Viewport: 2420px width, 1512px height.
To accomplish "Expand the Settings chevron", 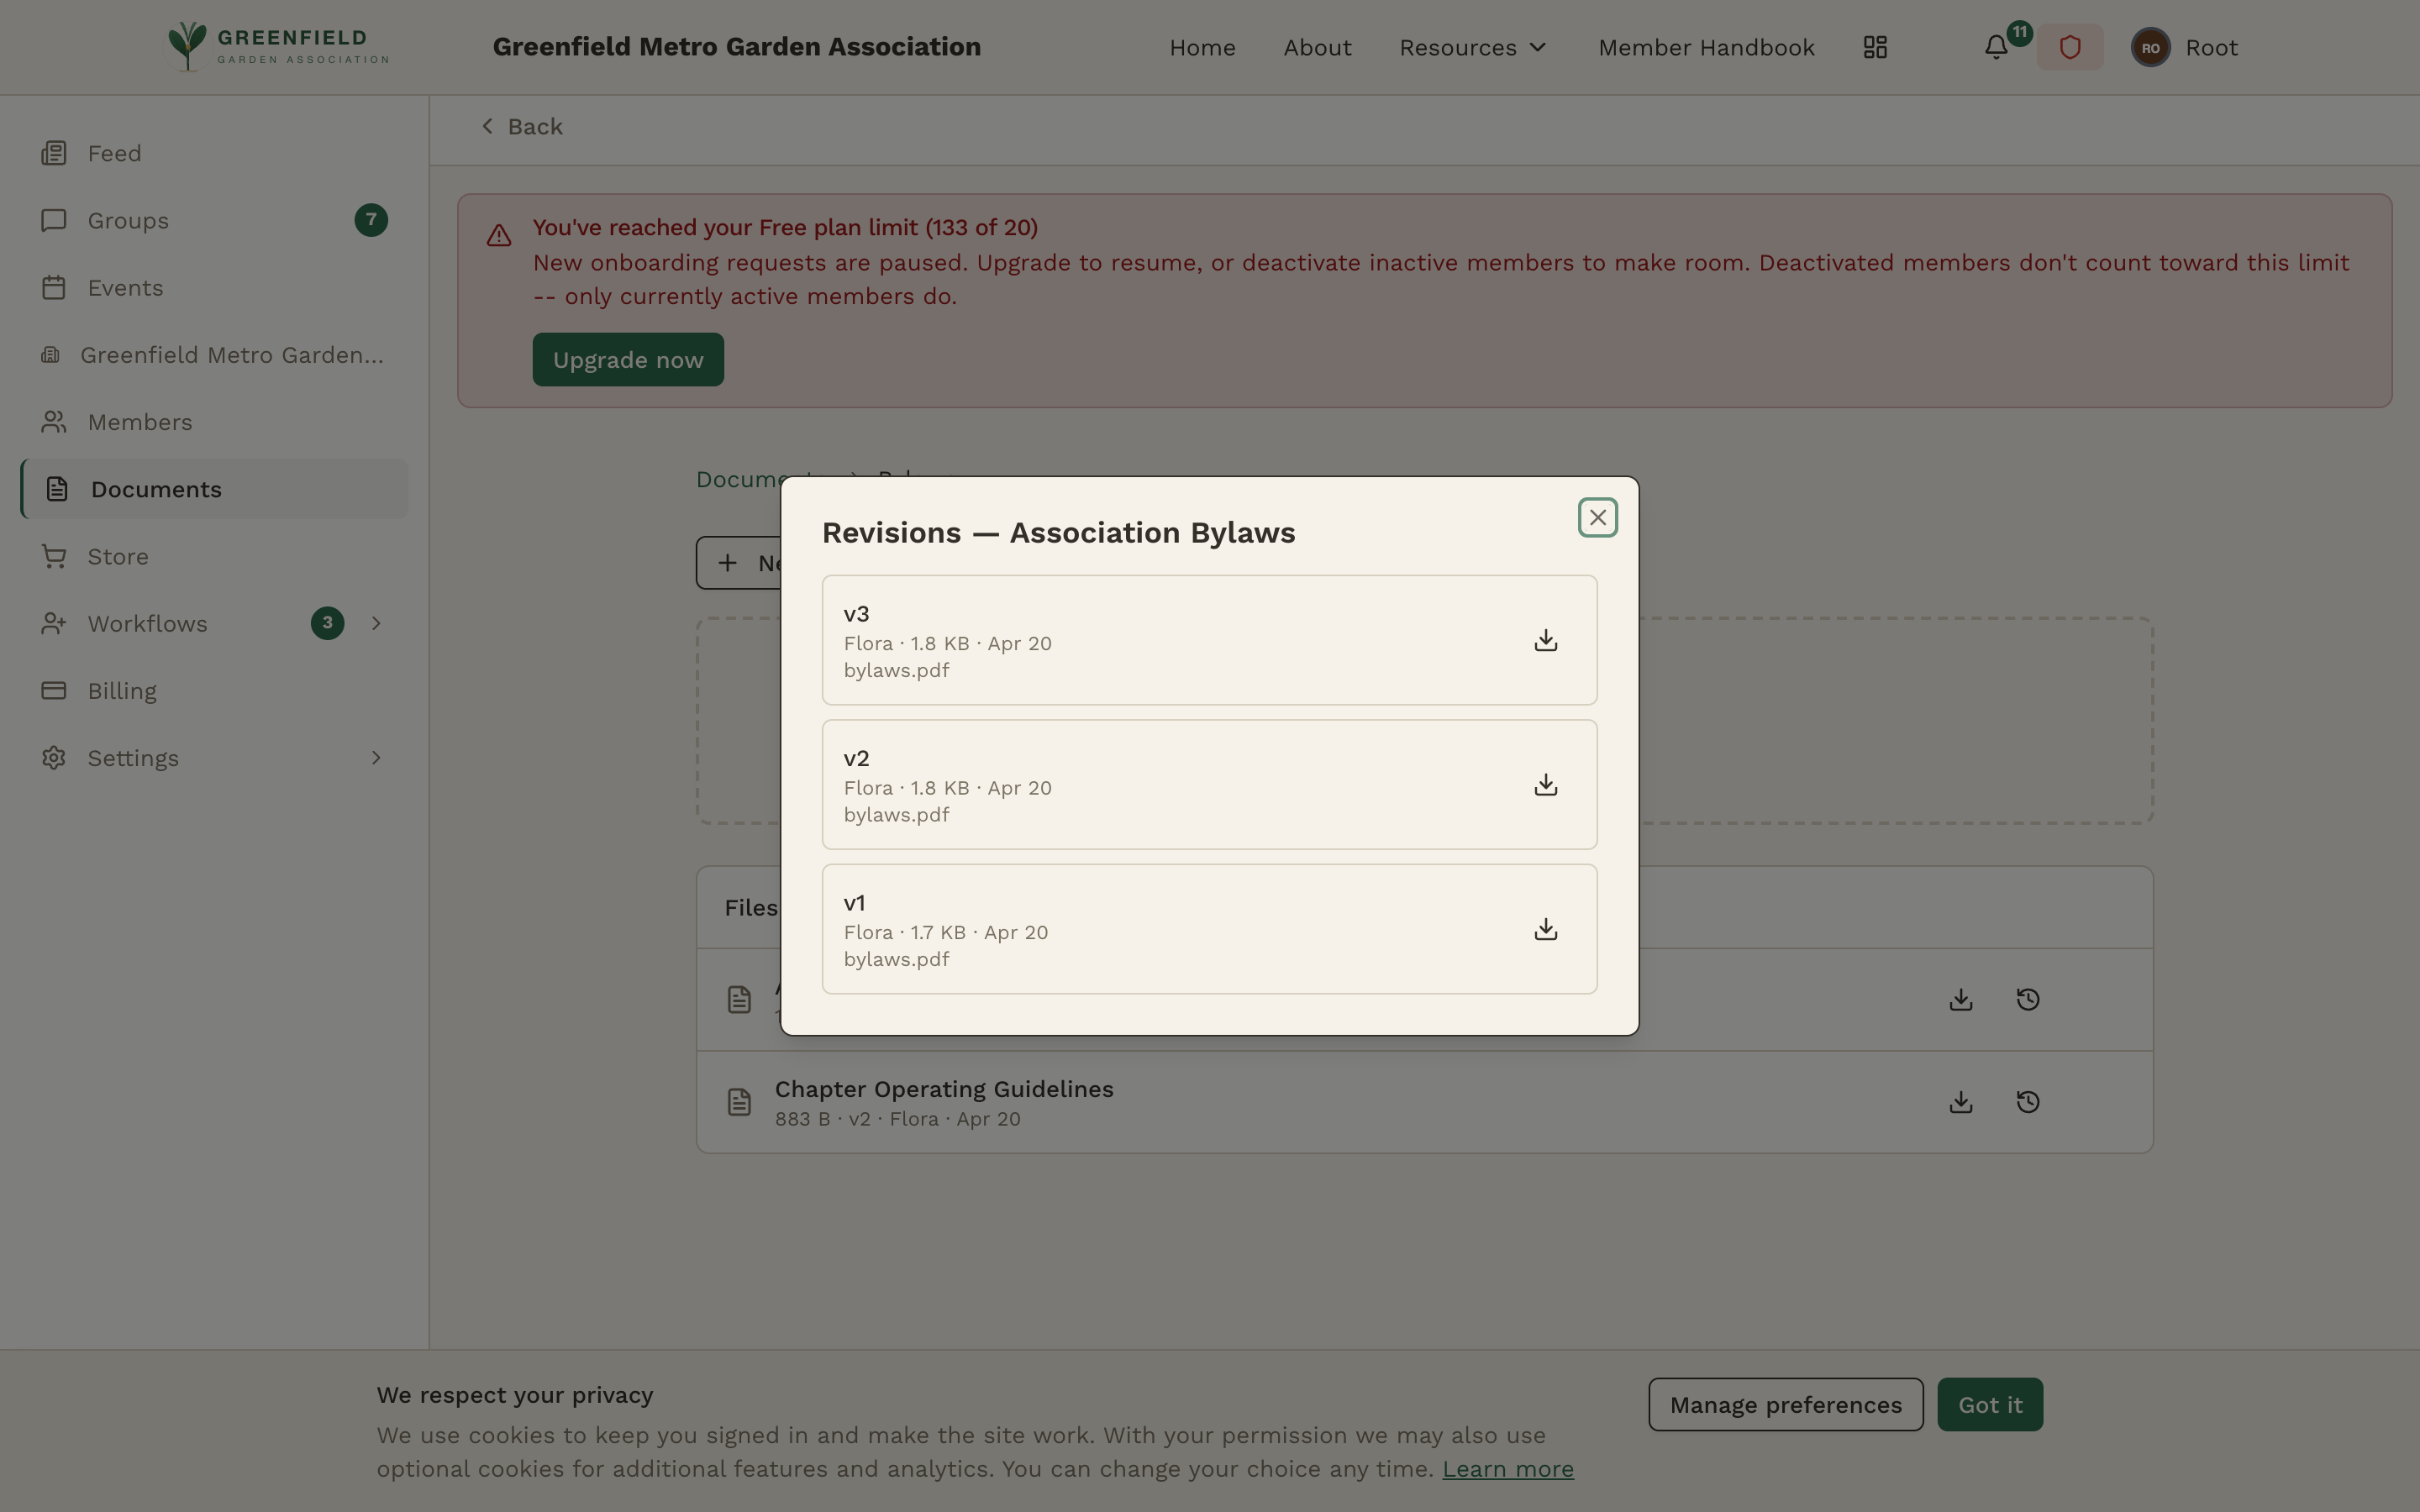I will 376,758.
